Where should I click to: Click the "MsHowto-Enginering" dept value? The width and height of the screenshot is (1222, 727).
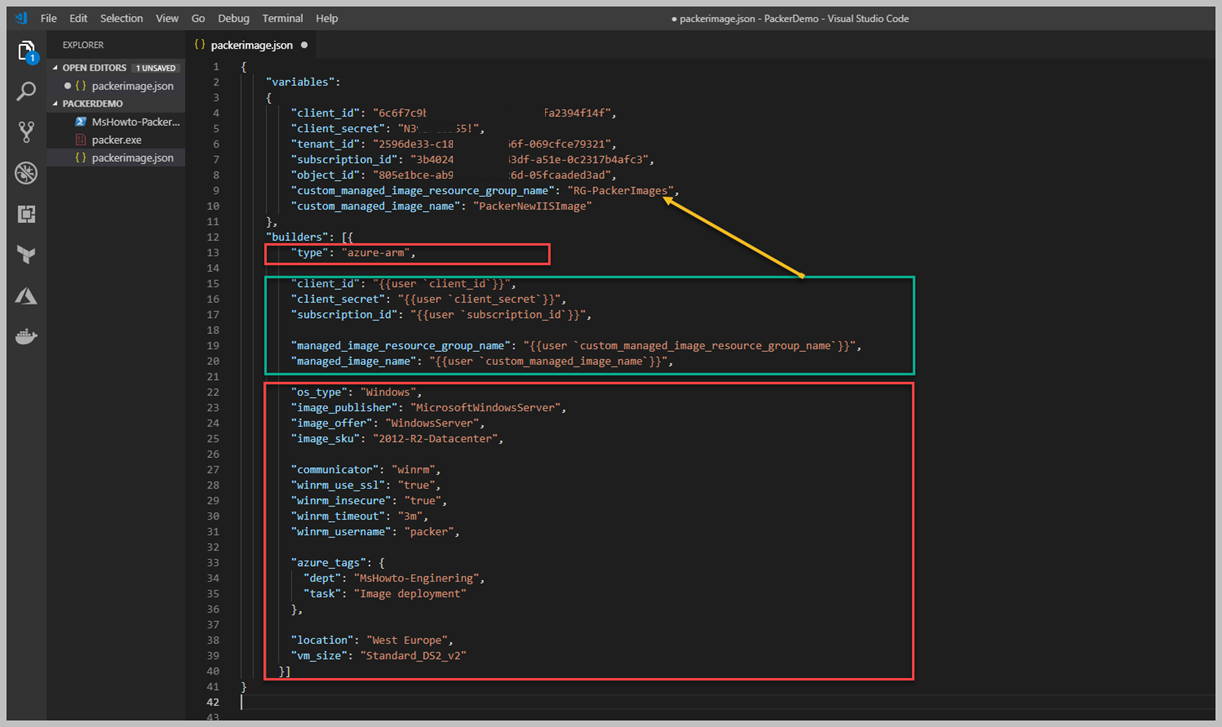[x=418, y=578]
